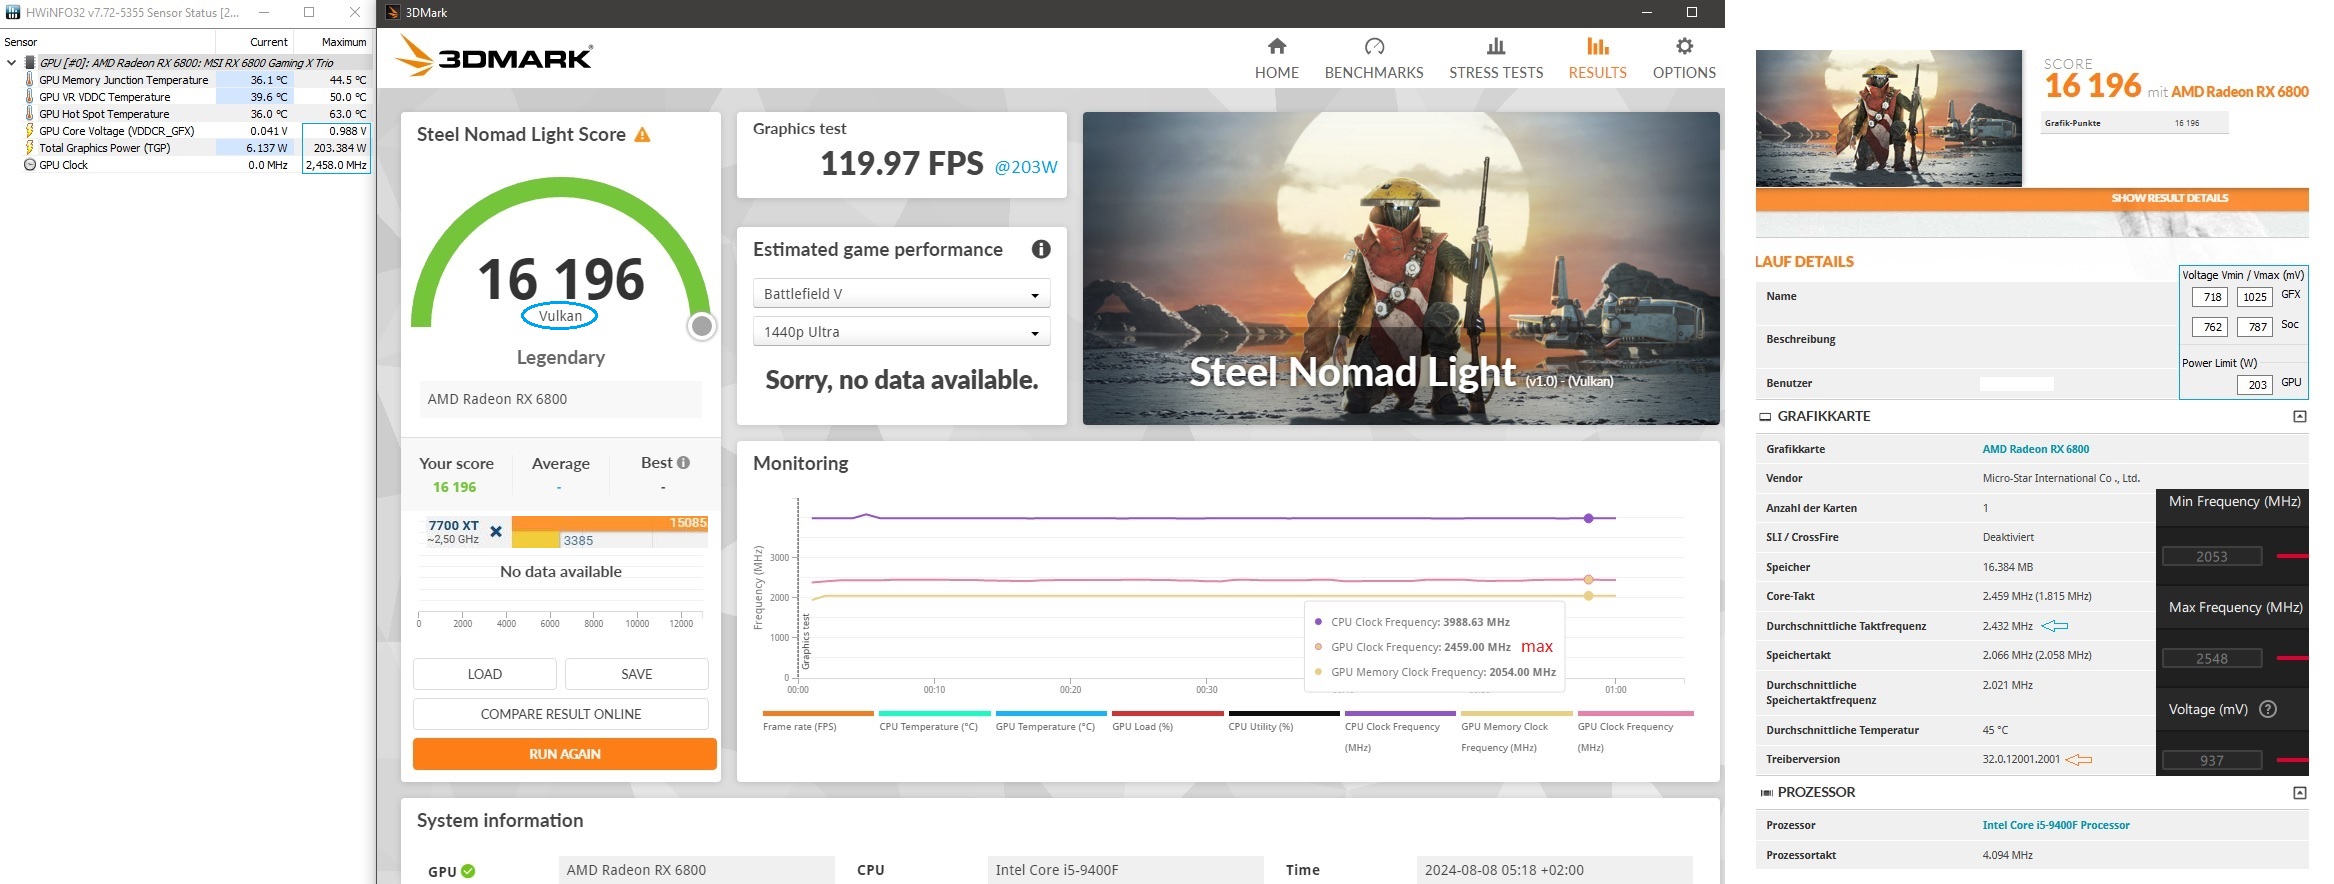
Task: Click the thermometer icon for GPU Hot Spot Temperature
Action: coord(29,113)
